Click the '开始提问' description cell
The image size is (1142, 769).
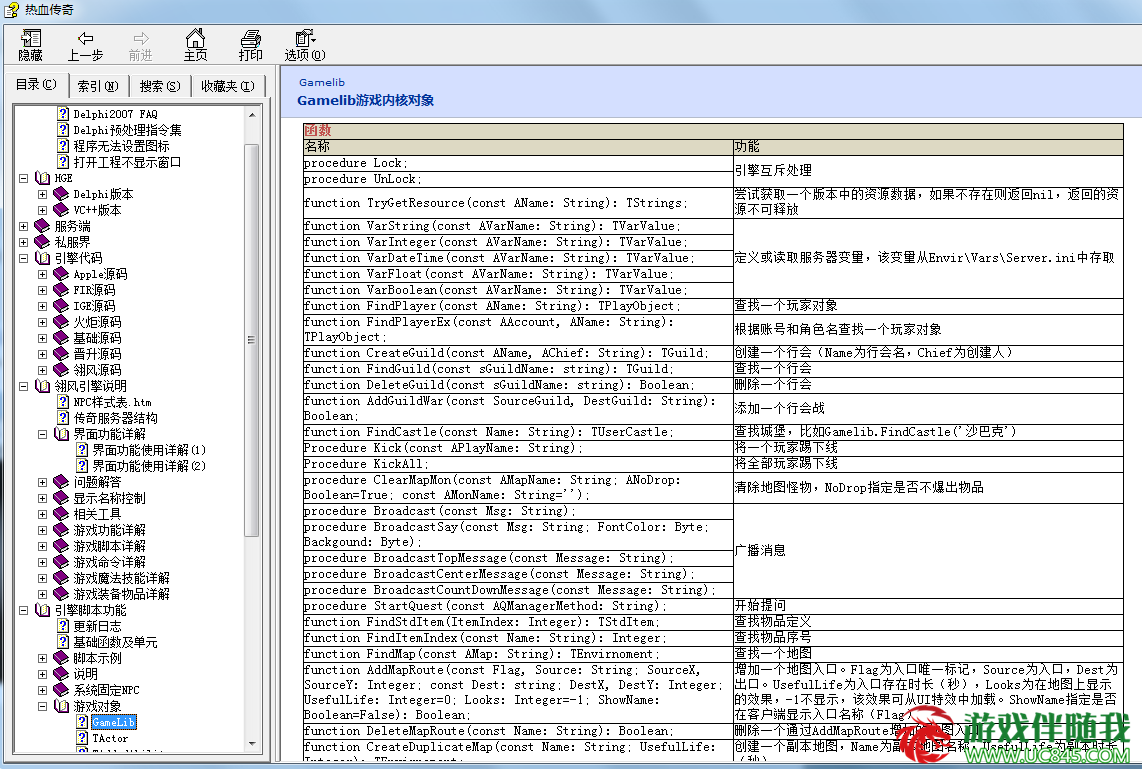coord(928,606)
